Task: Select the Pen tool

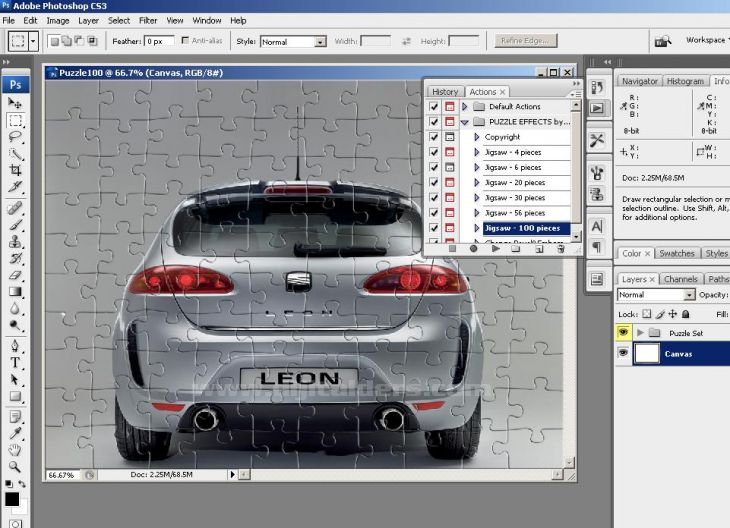Action: pos(15,346)
